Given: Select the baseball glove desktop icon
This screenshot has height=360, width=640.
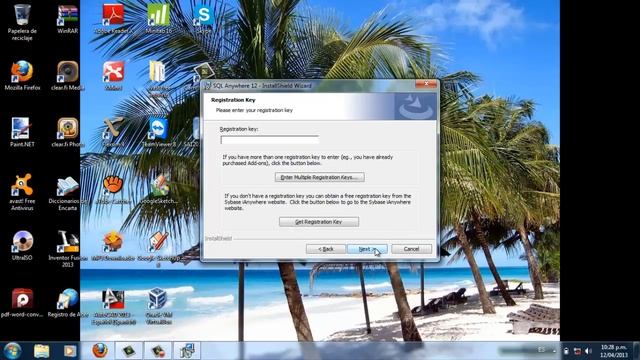Looking at the screenshot, I should [113, 189].
